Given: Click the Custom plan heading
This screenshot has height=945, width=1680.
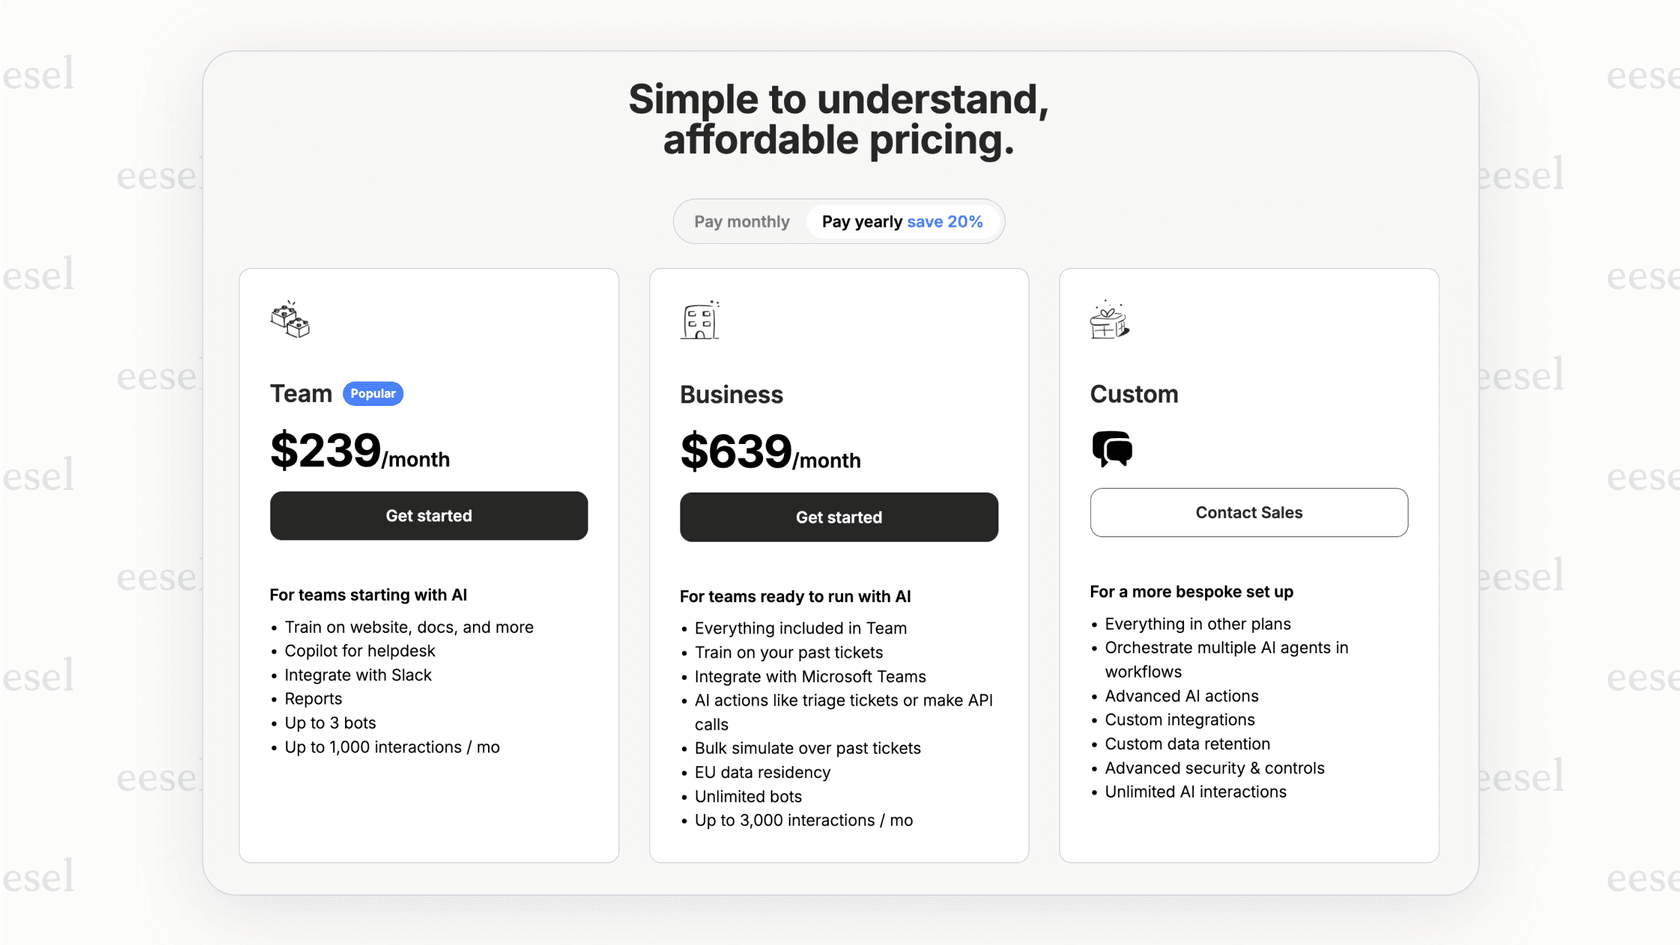Looking at the screenshot, I should (x=1134, y=394).
